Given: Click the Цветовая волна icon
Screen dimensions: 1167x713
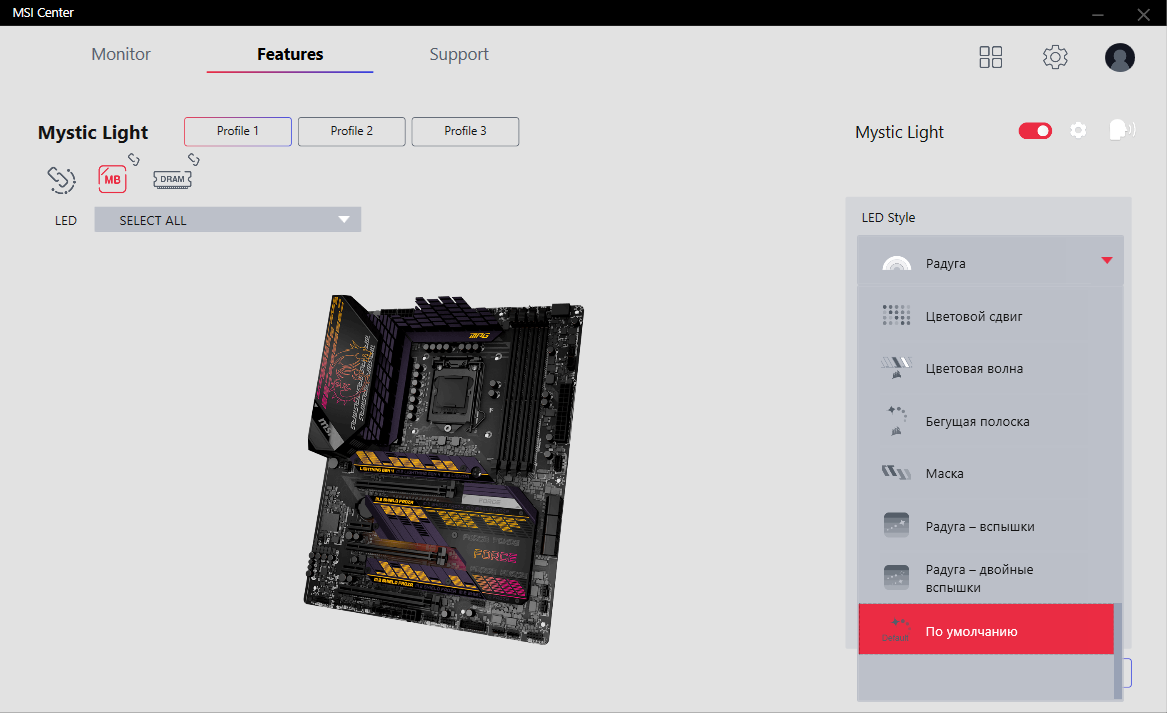Looking at the screenshot, I should (896, 368).
